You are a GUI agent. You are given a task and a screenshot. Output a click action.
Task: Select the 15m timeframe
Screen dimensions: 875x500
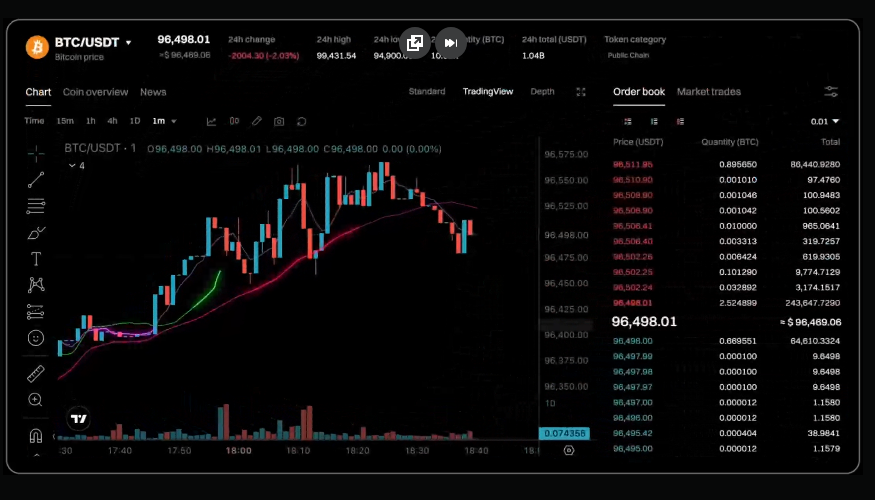pos(65,121)
